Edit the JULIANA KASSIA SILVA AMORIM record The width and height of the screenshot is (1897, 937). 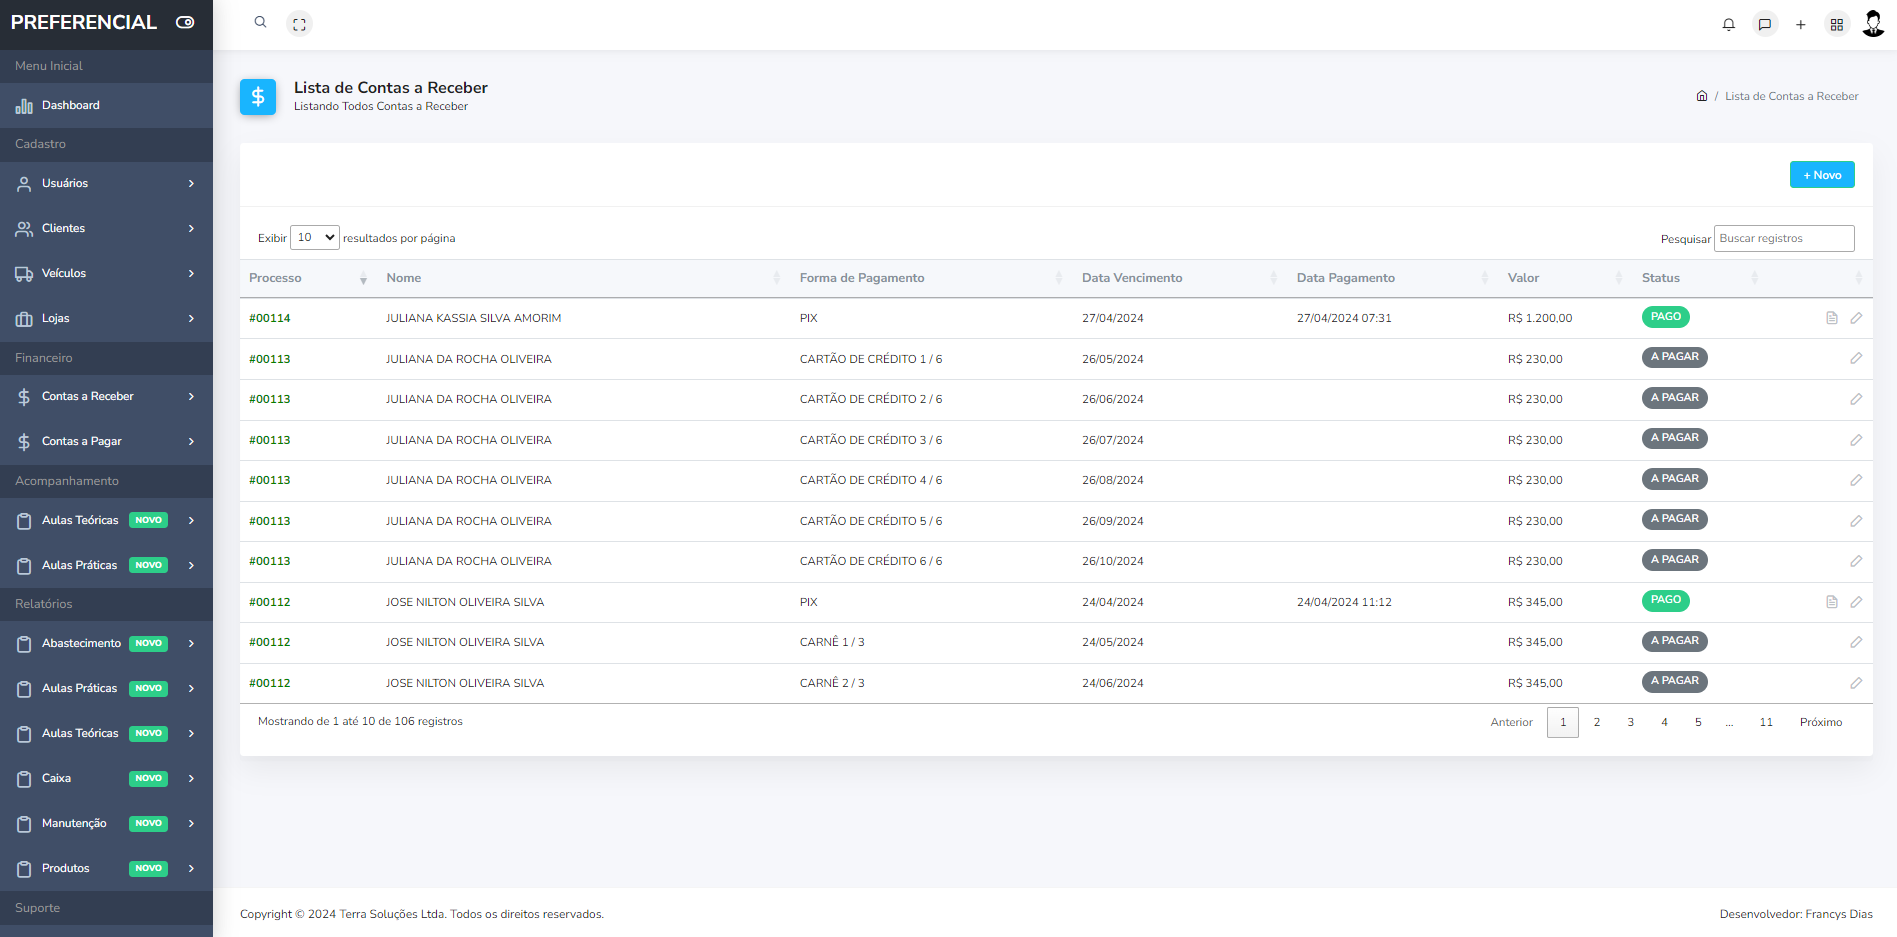1856,318
